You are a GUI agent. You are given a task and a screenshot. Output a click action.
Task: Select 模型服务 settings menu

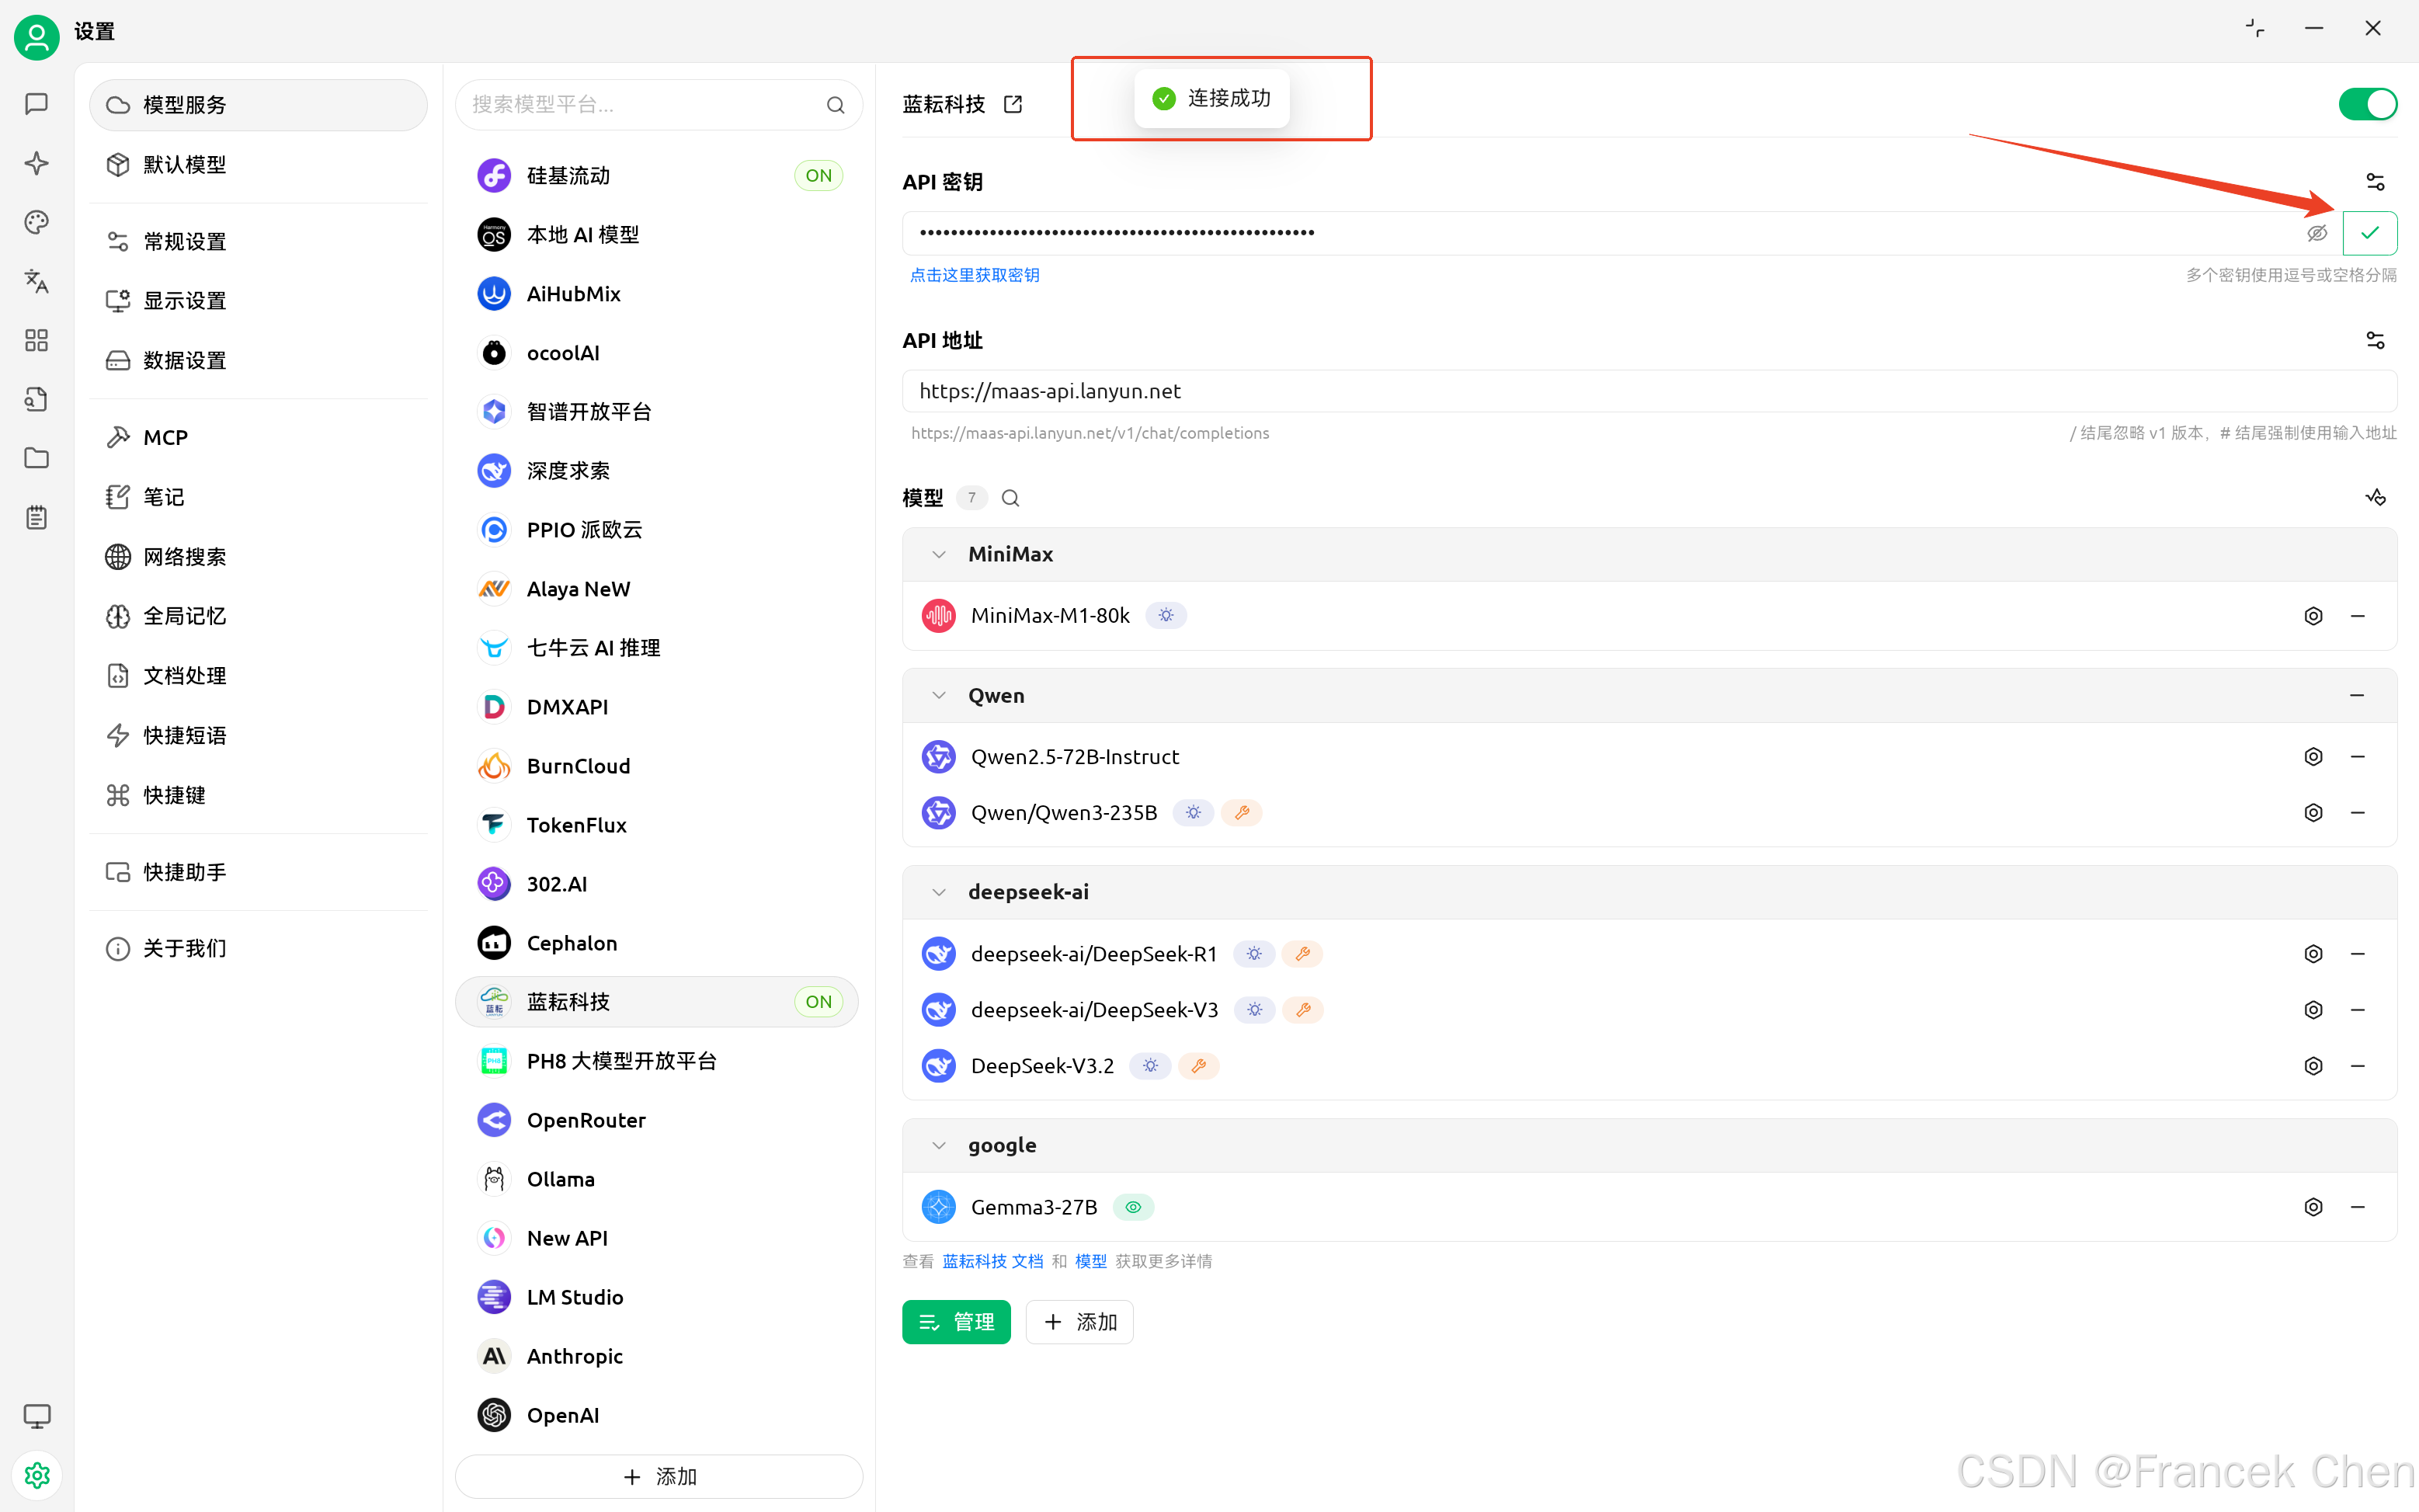point(258,105)
